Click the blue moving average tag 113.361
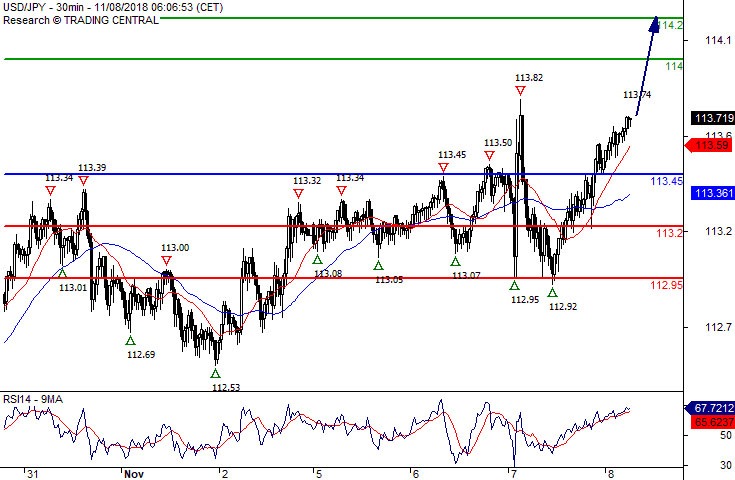 pos(712,193)
